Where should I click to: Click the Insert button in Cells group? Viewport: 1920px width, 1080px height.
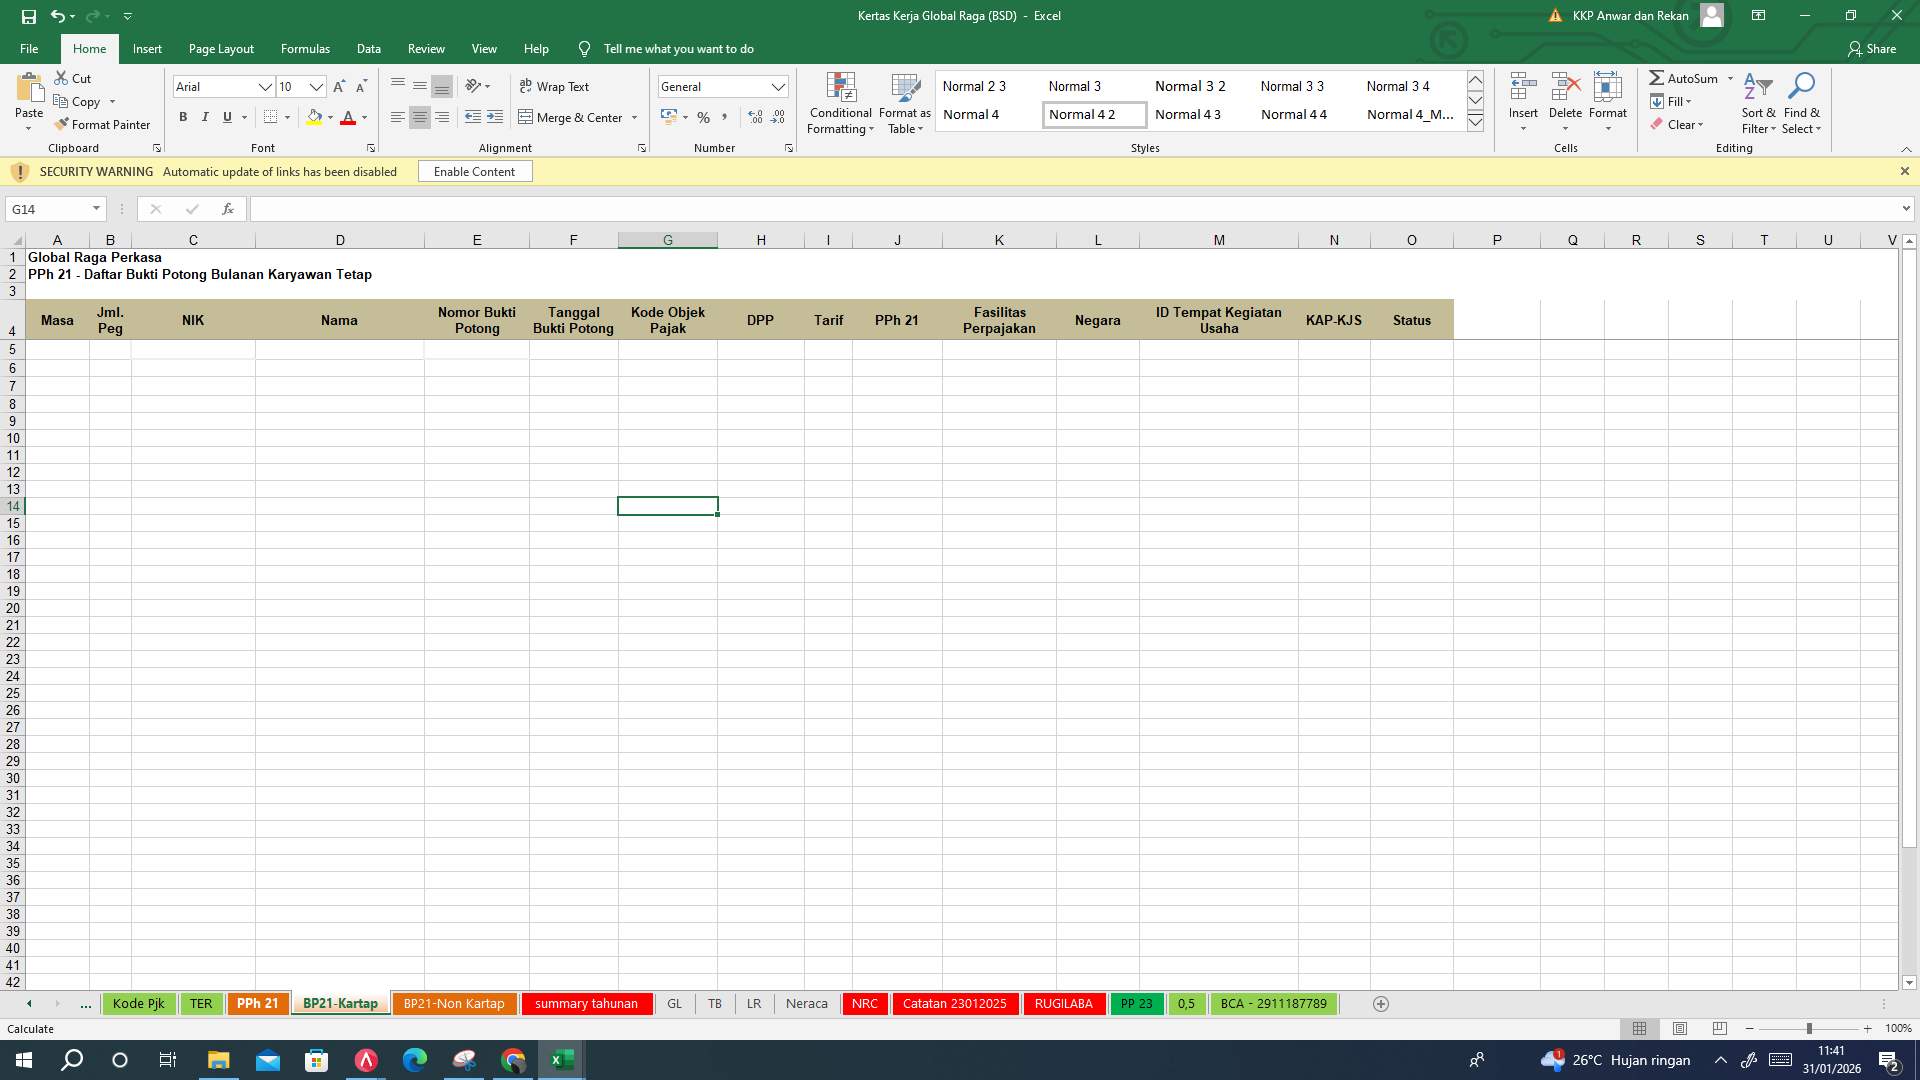click(x=1523, y=100)
